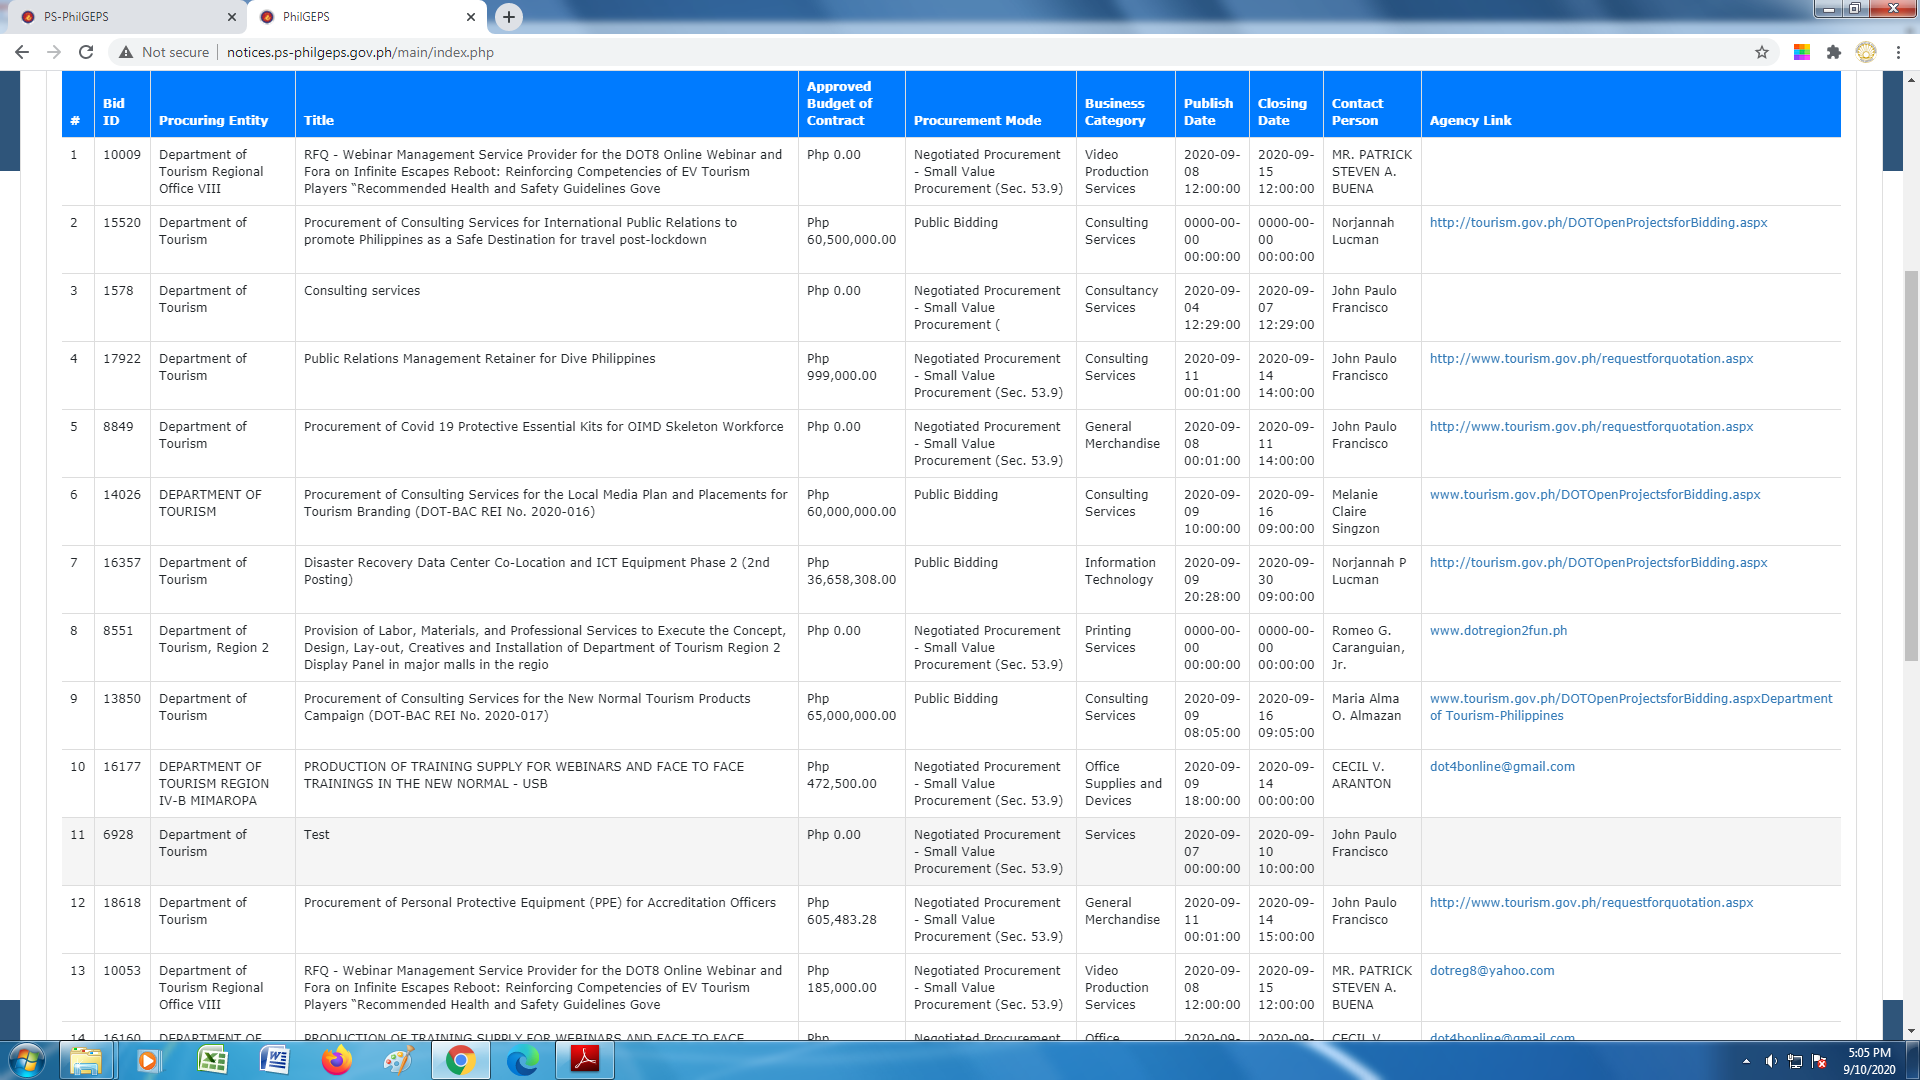Go back with the browser back arrow
The height and width of the screenshot is (1080, 1920).
point(22,52)
